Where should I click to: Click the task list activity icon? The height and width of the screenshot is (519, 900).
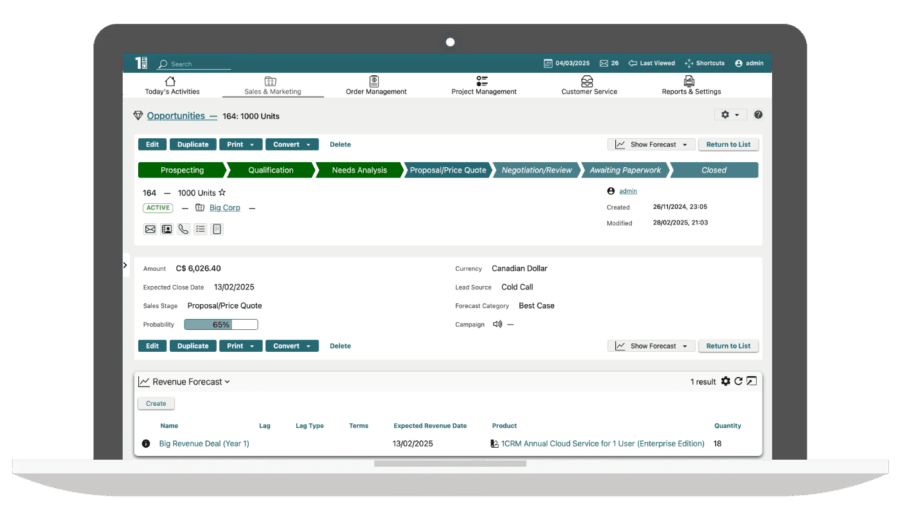(200, 229)
